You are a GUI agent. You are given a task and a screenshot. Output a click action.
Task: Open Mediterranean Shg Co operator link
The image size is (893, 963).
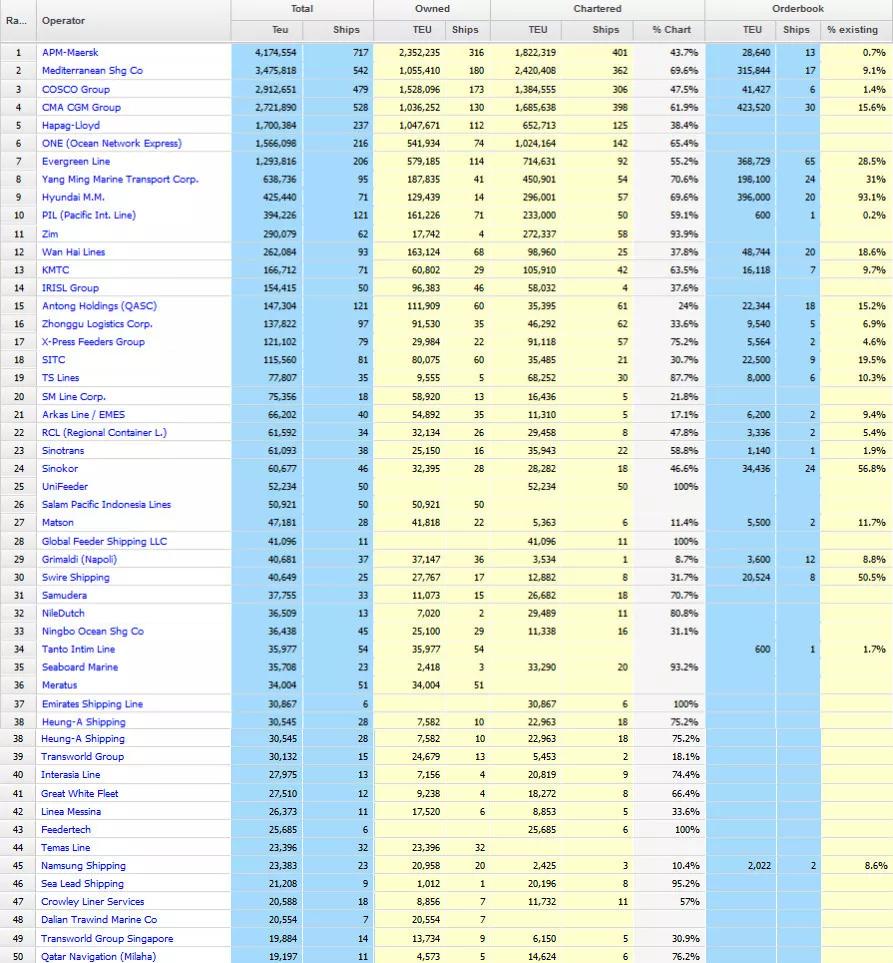(x=92, y=71)
